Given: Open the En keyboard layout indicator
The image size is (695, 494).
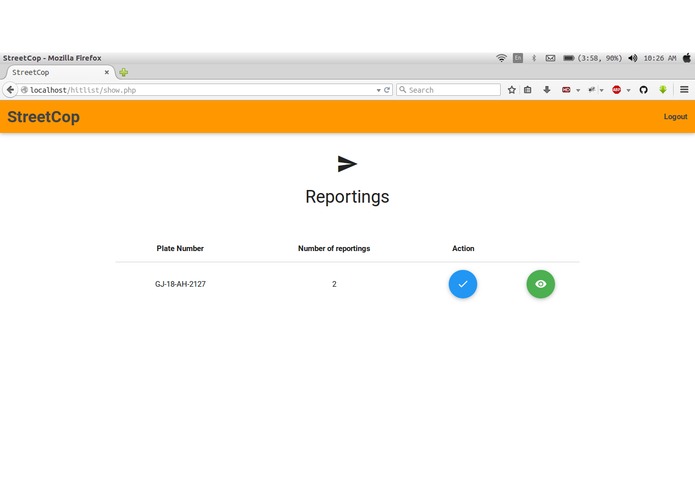Looking at the screenshot, I should (518, 58).
